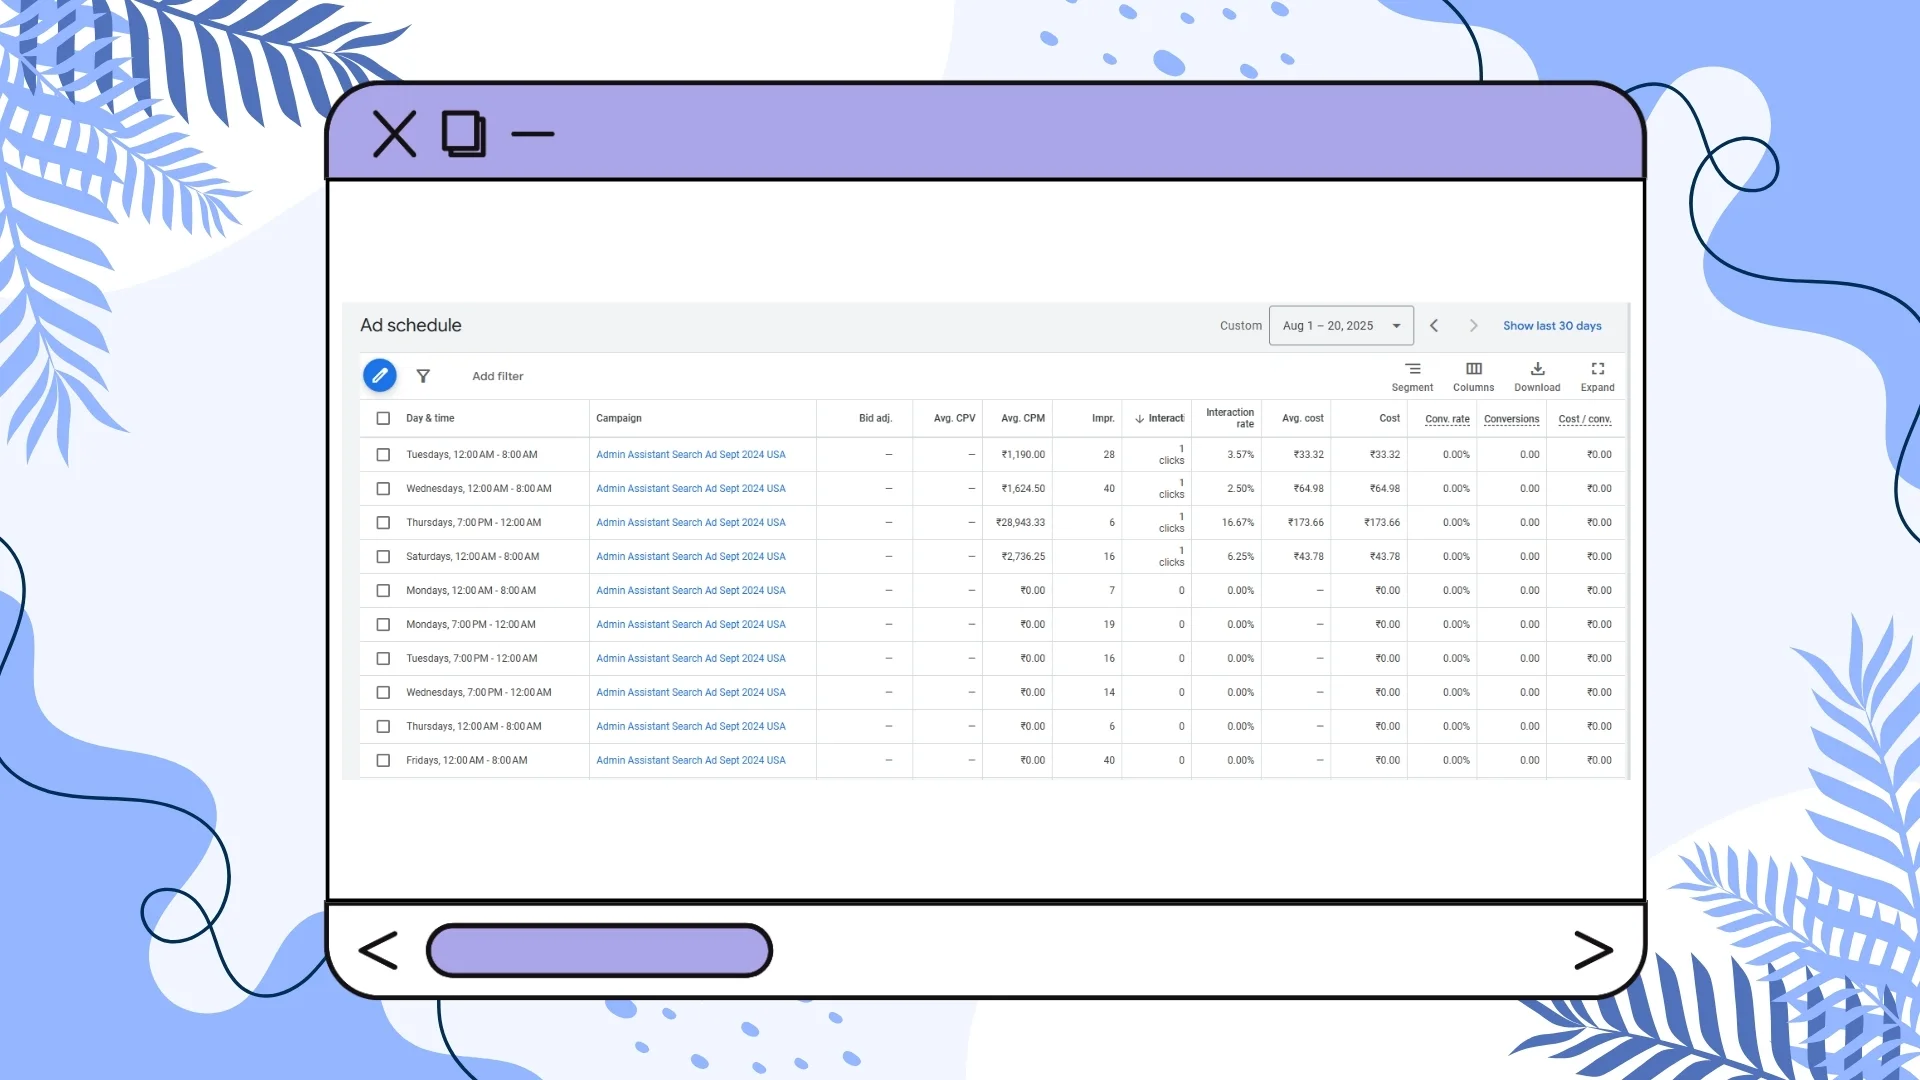This screenshot has height=1080, width=1920.
Task: Open campaign link in Saturdays 12:00 AM row
Action: (691, 557)
